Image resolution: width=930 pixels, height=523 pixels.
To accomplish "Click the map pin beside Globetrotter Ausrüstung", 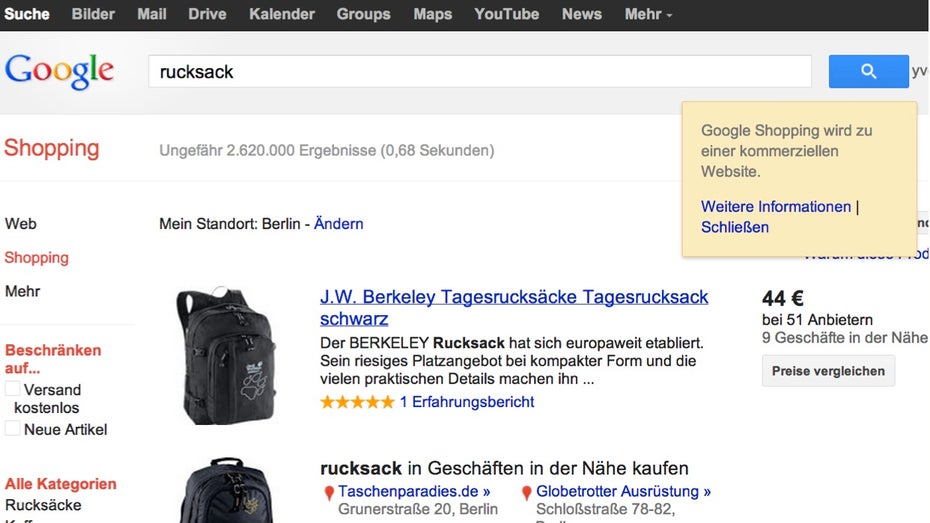I will pos(527,493).
